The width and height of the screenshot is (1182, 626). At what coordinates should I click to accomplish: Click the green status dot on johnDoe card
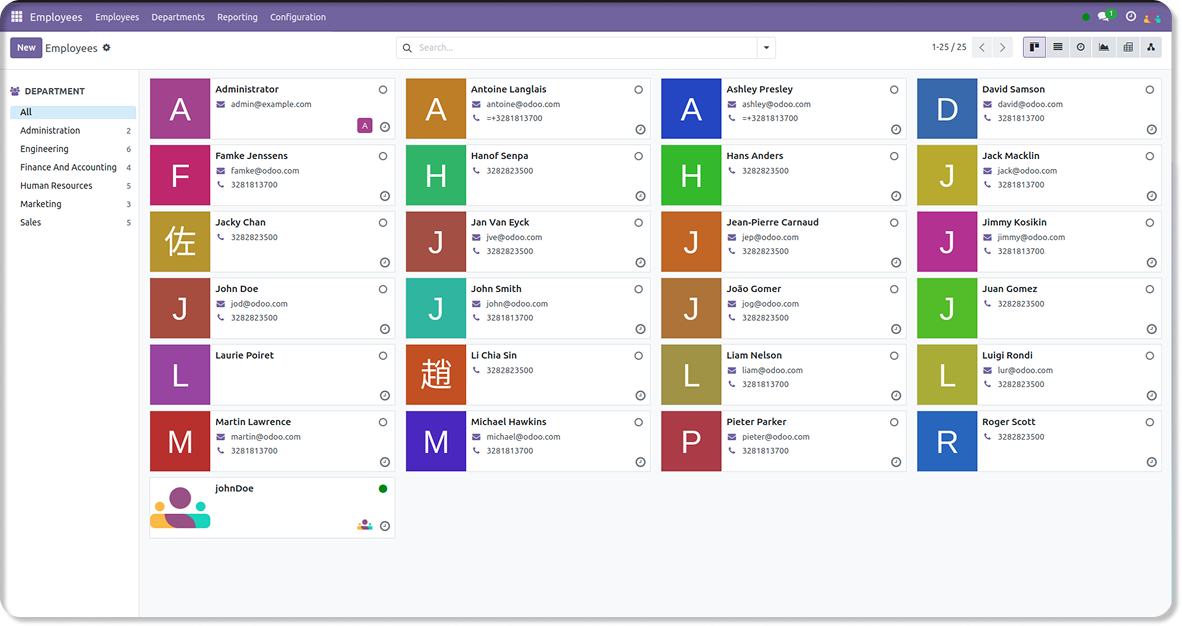click(383, 489)
